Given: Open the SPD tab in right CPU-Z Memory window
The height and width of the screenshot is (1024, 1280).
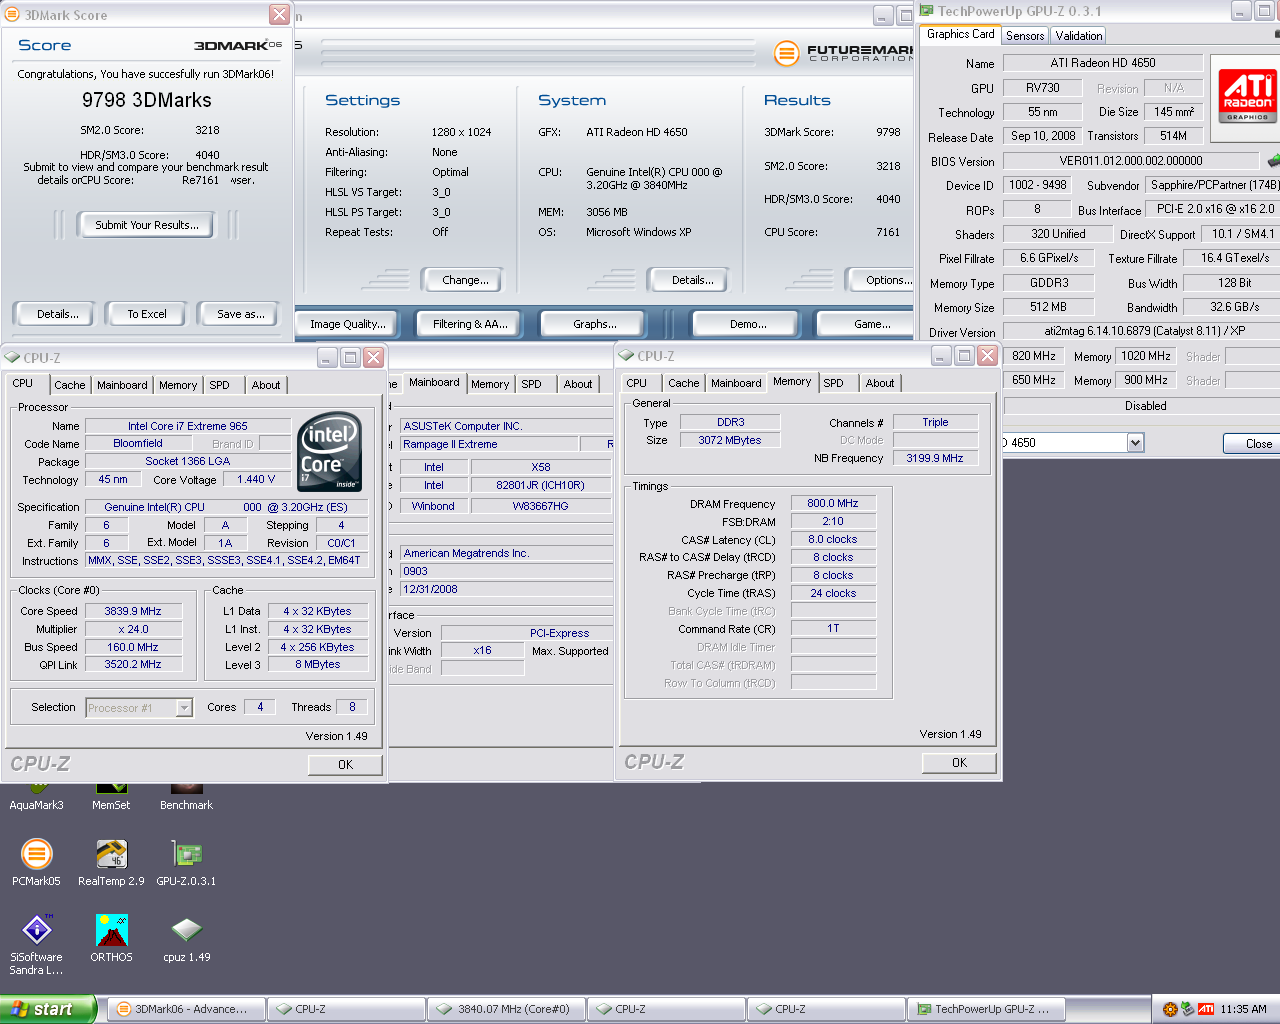Looking at the screenshot, I should [833, 383].
